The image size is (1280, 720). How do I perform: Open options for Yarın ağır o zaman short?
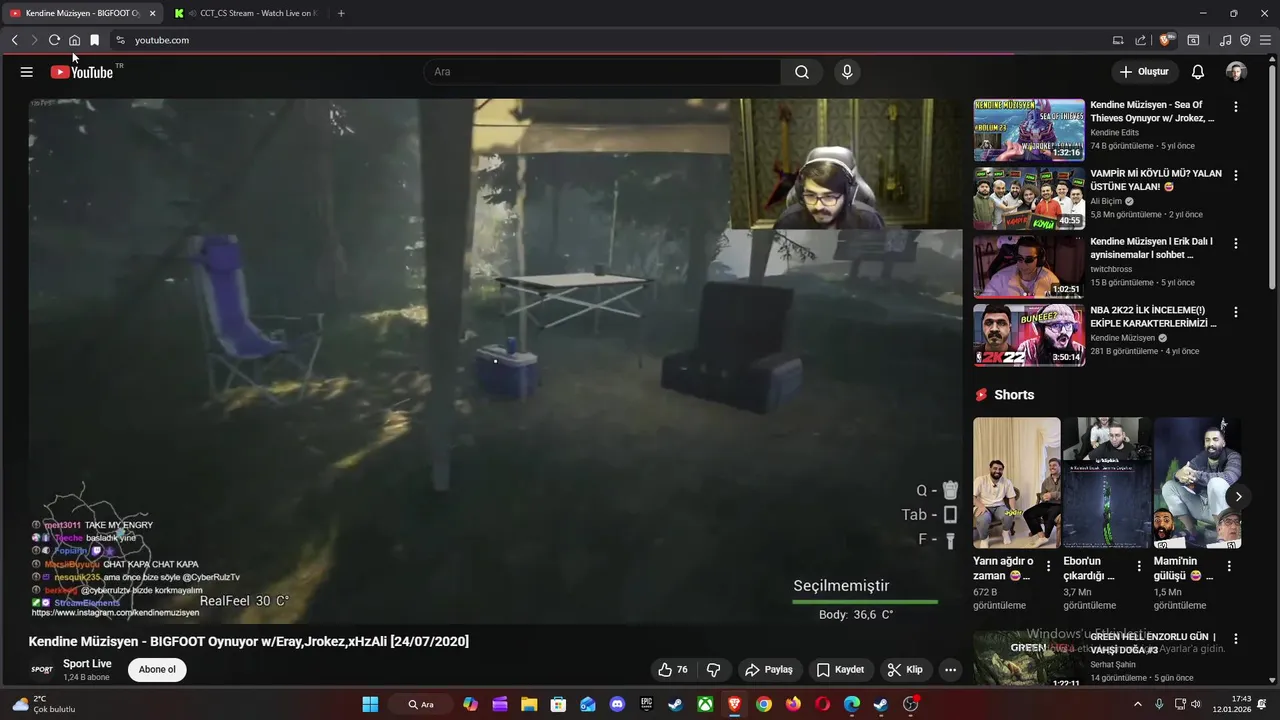tap(1048, 566)
